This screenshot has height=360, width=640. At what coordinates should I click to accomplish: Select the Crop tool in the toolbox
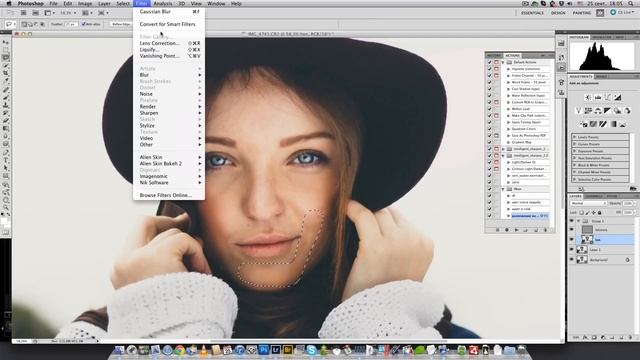pos(6,73)
